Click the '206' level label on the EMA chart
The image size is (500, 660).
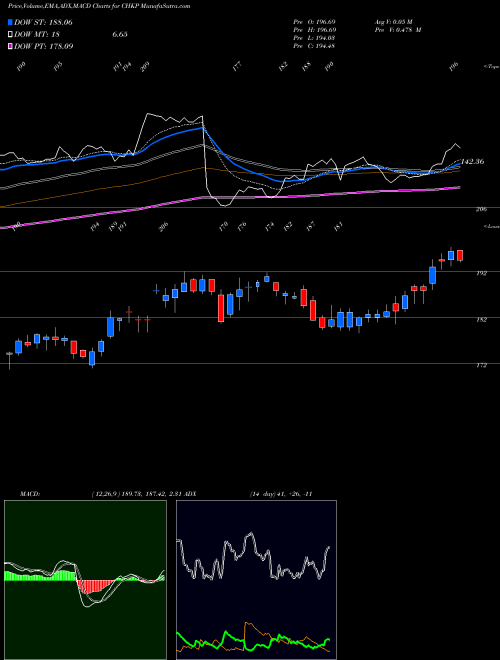(x=481, y=209)
